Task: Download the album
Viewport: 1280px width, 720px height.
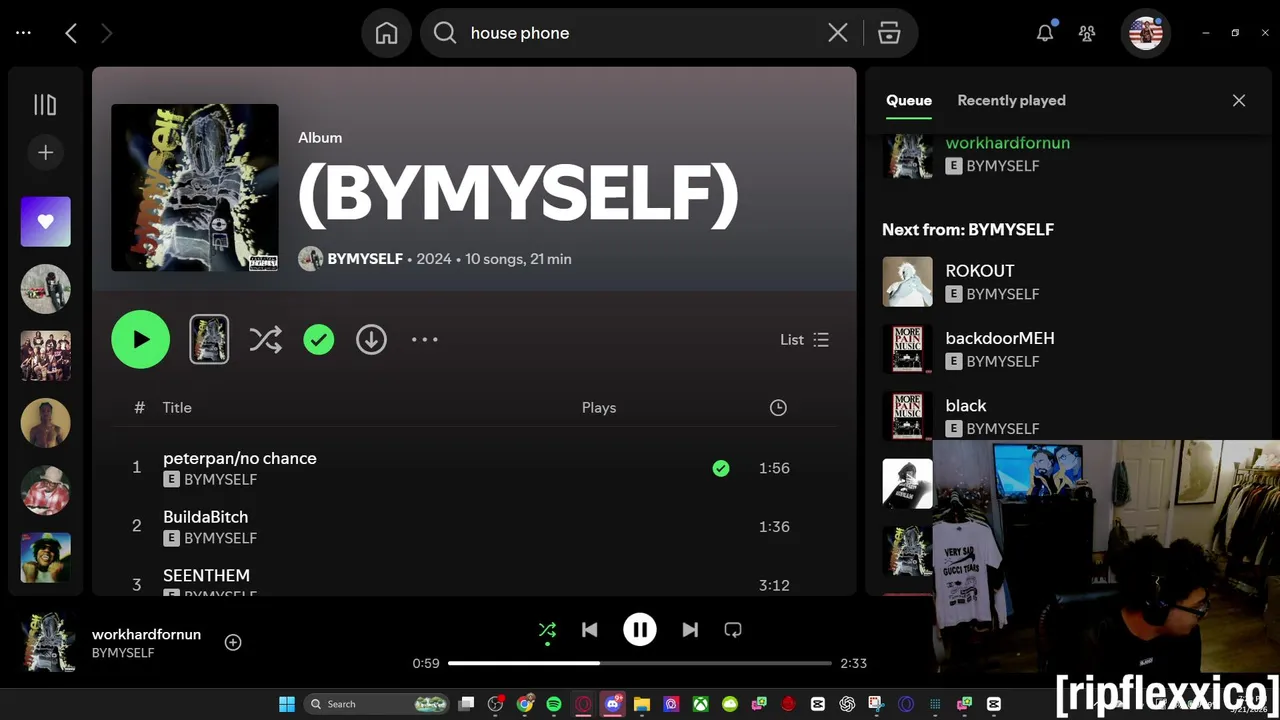Action: 371,340
